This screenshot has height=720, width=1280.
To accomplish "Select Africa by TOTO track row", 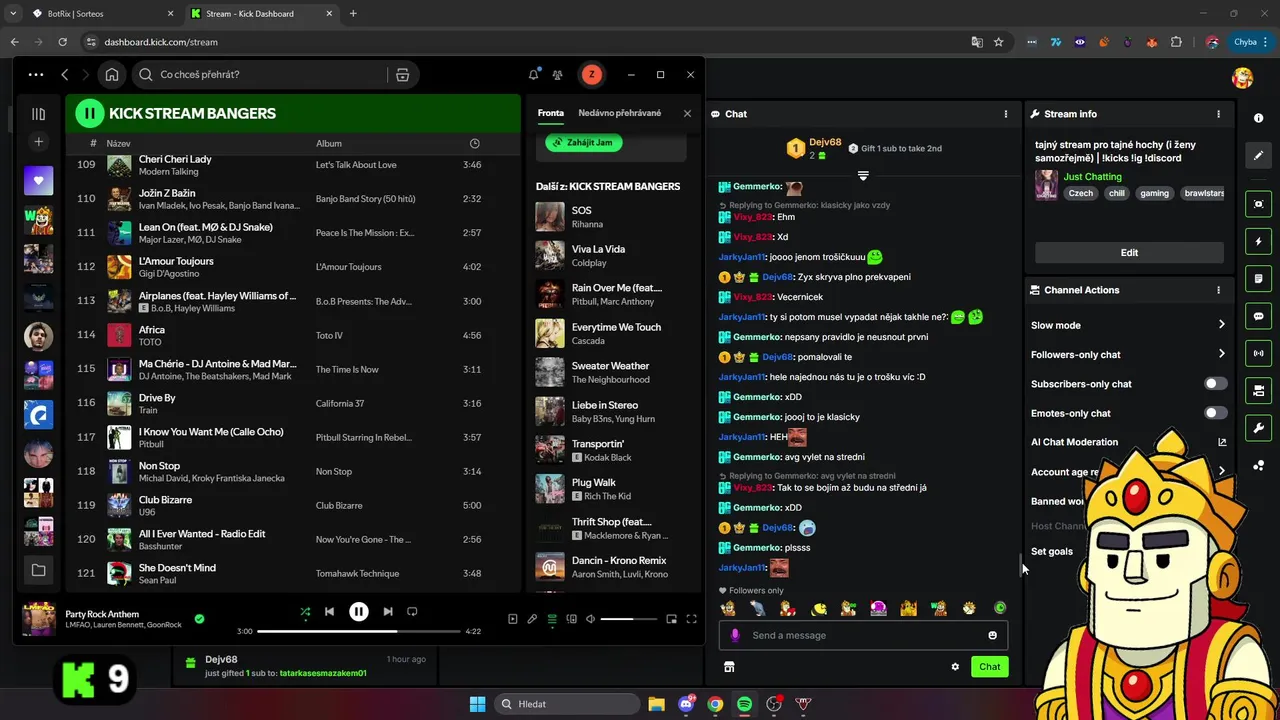I will [x=293, y=335].
